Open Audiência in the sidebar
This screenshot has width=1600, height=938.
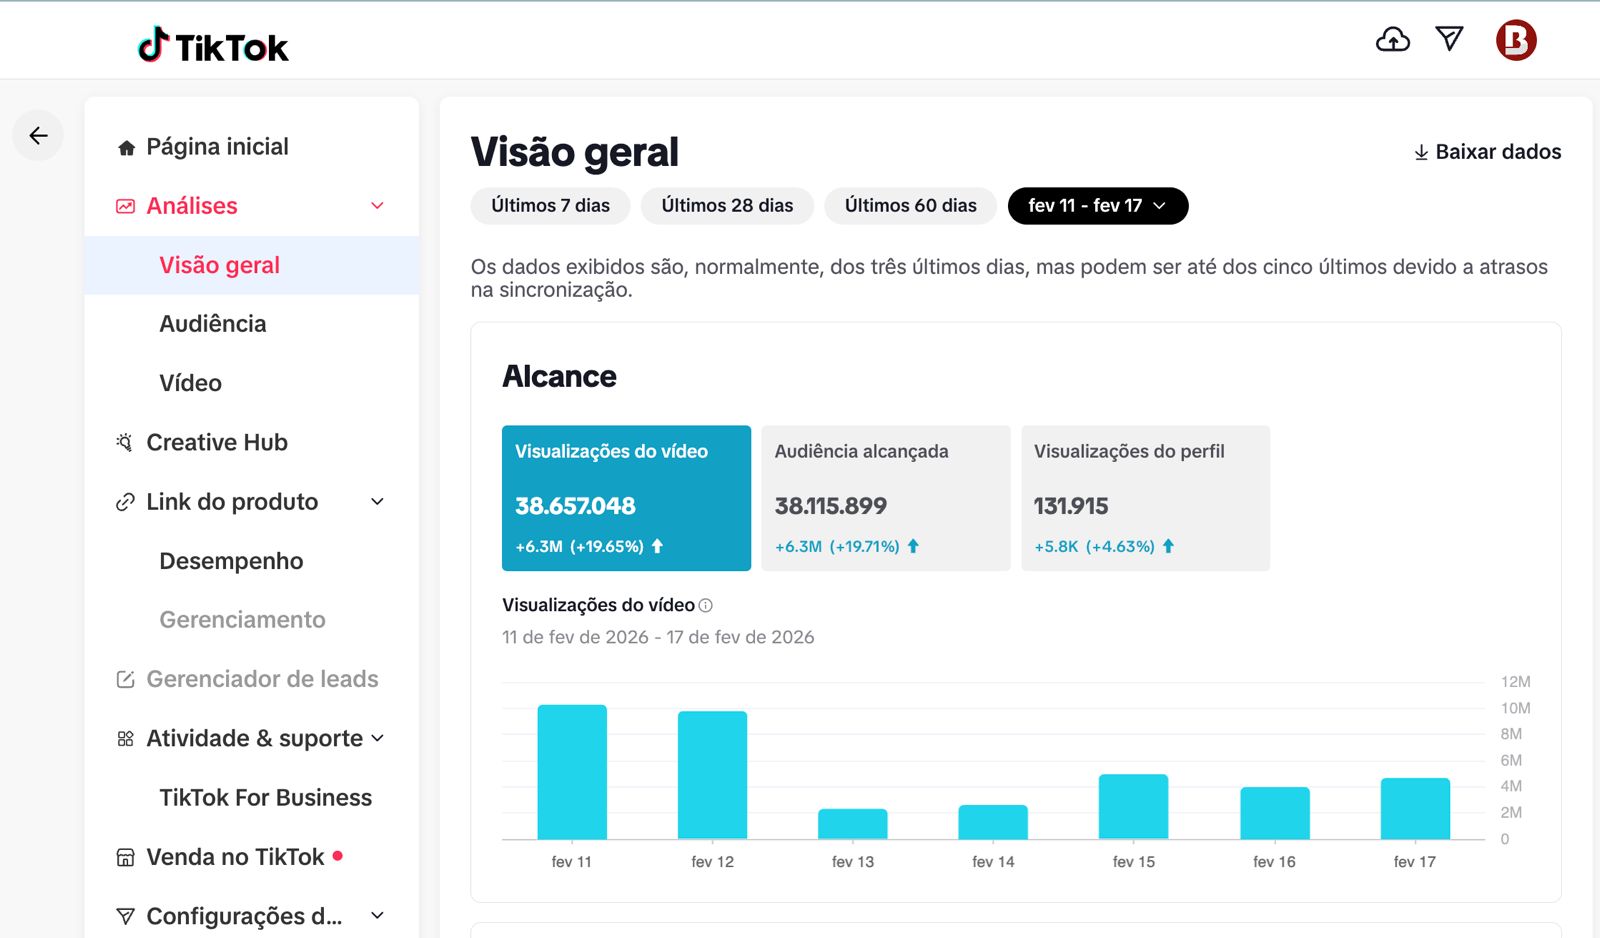click(x=212, y=324)
